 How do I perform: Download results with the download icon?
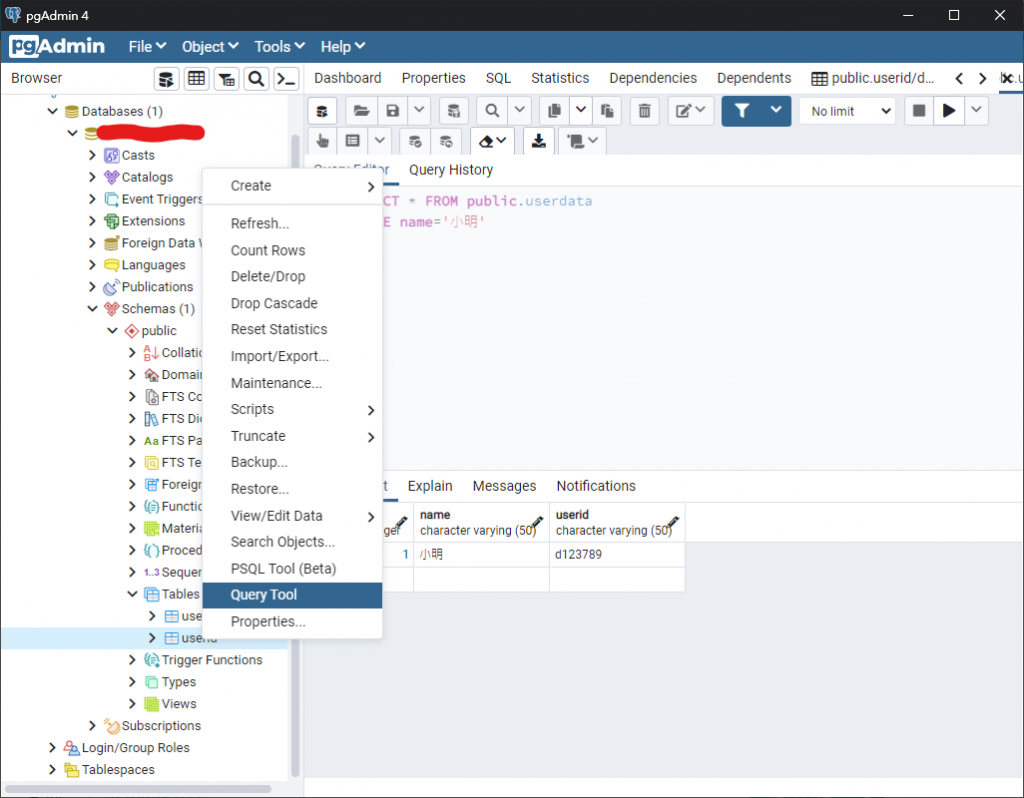coord(539,141)
